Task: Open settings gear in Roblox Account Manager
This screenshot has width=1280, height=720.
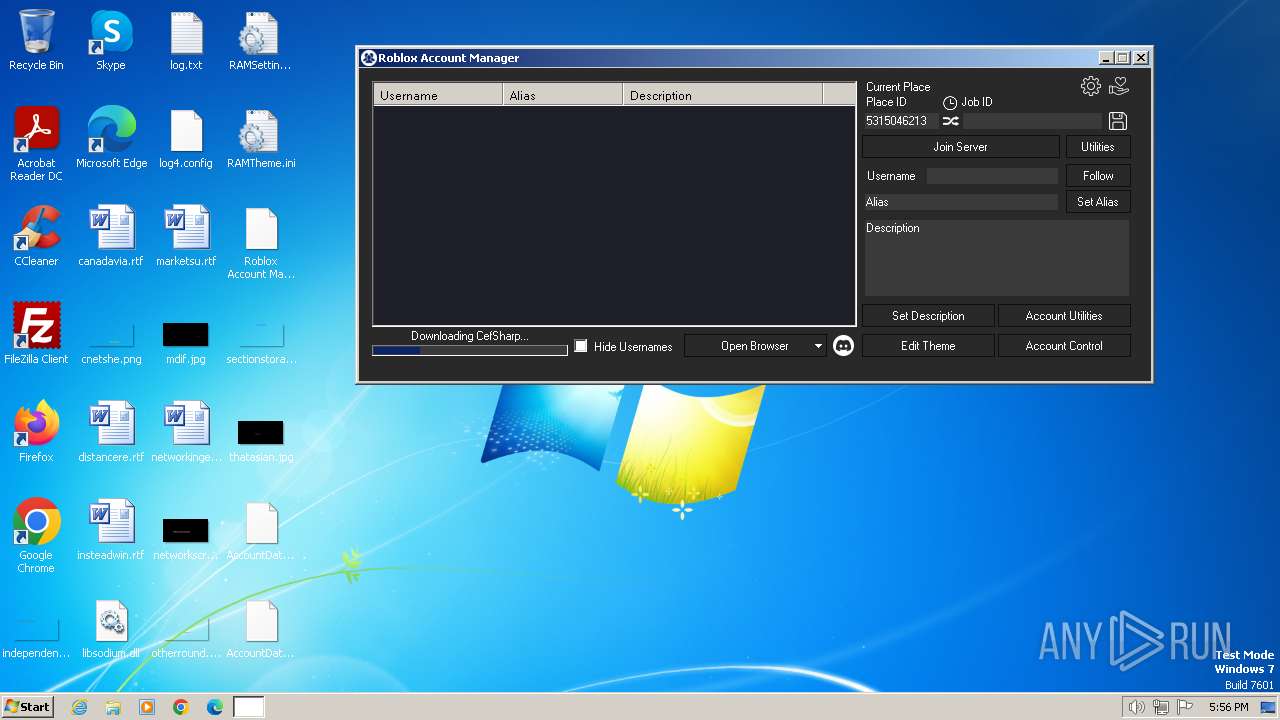Action: coord(1091,87)
